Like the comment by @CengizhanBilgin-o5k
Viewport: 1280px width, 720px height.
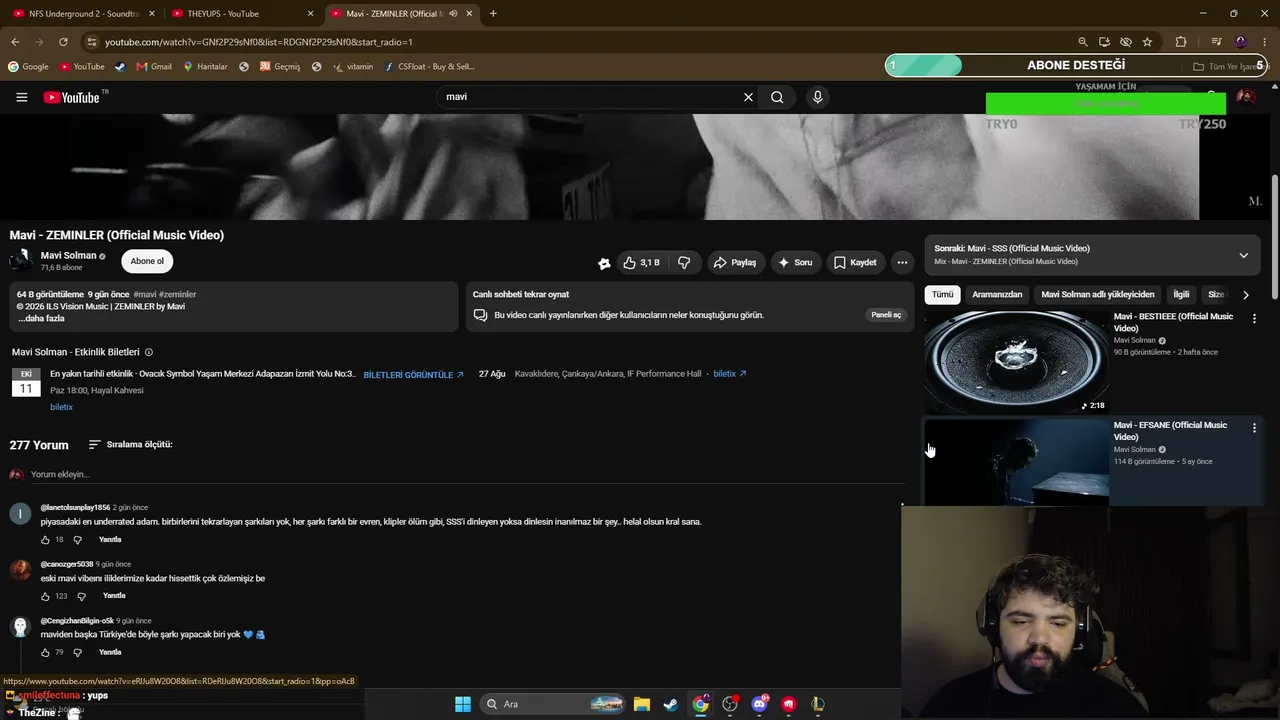[x=45, y=652]
